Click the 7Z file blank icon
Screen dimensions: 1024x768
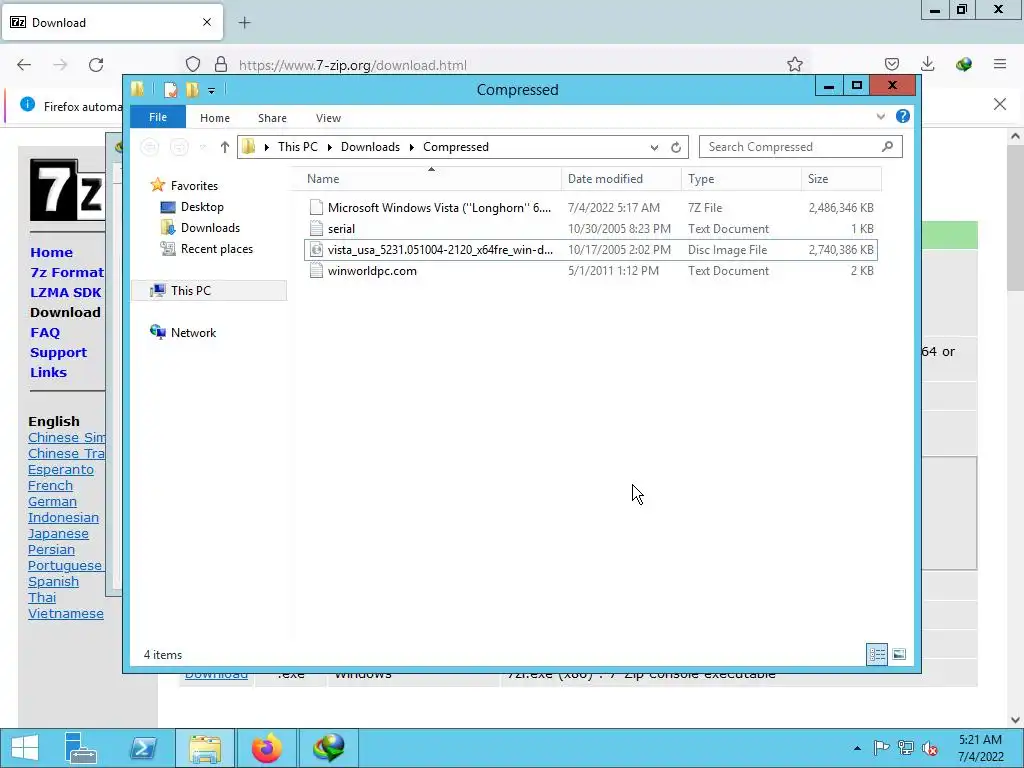pyautogui.click(x=316, y=208)
